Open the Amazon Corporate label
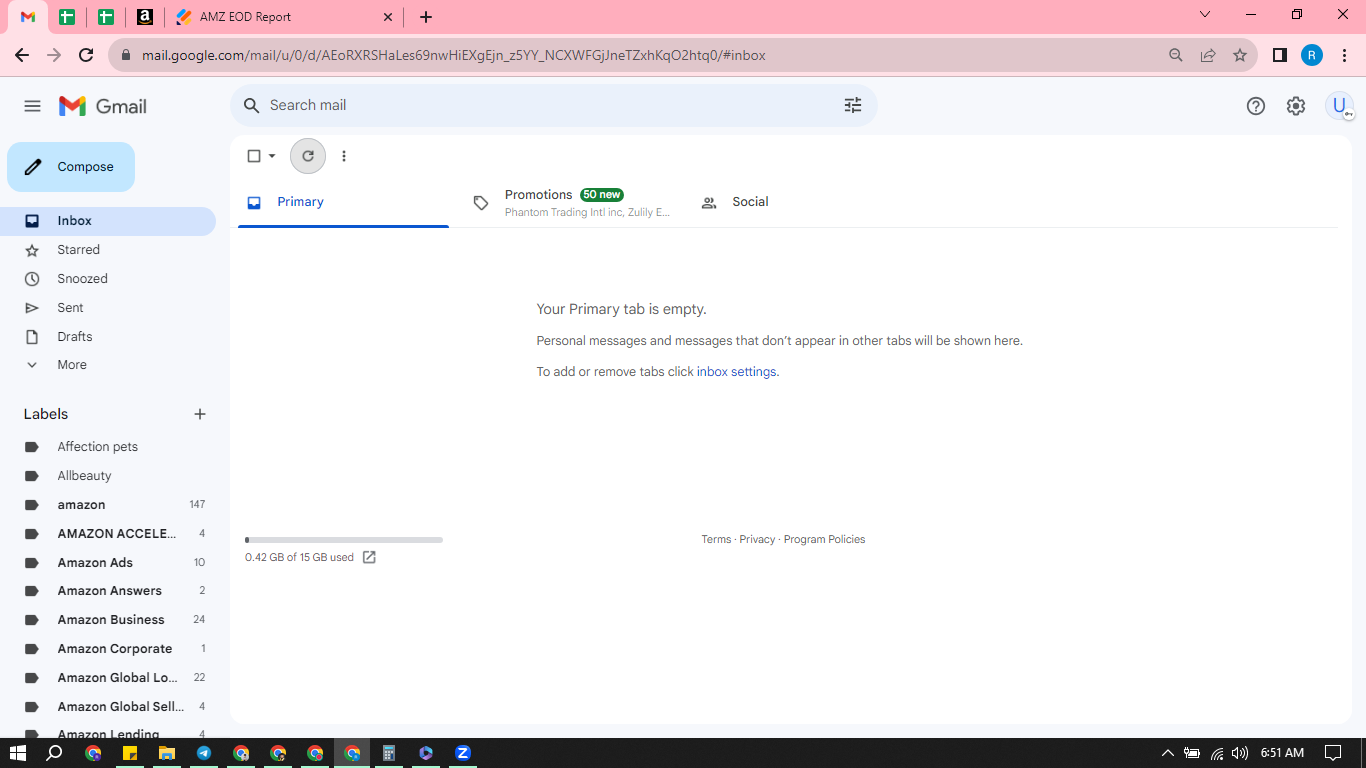Screen dimensions: 1366x768 108,649
